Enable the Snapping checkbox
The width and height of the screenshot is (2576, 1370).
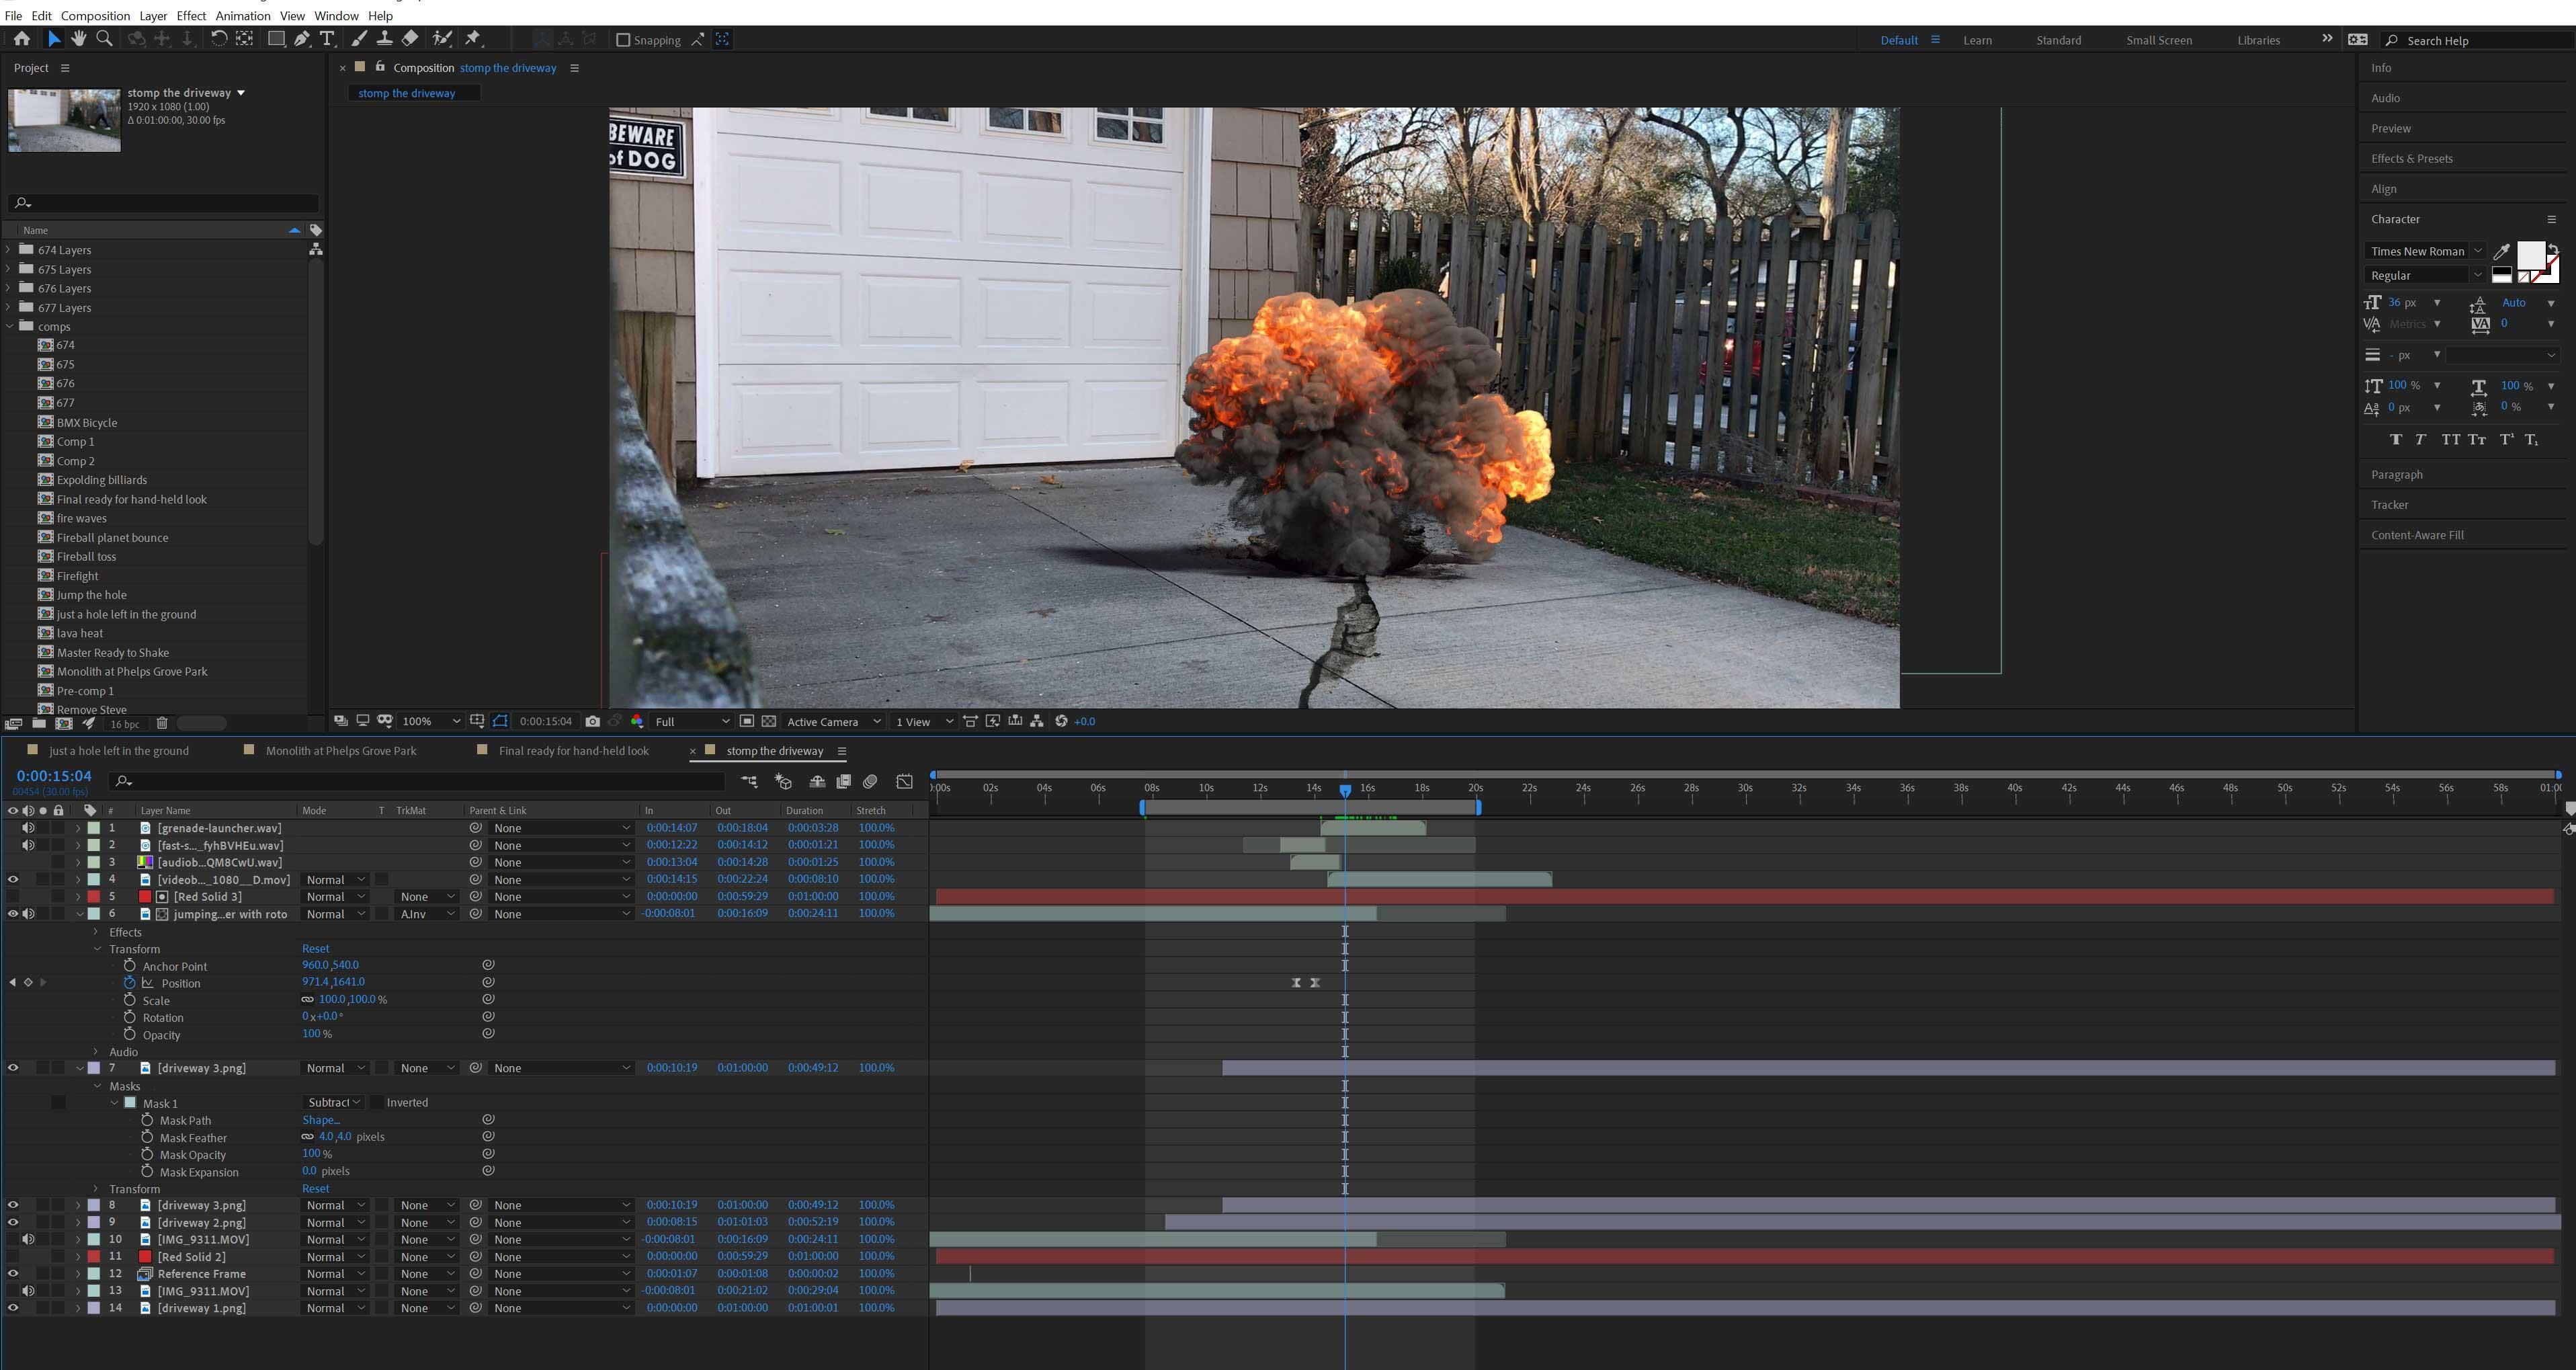pos(623,40)
